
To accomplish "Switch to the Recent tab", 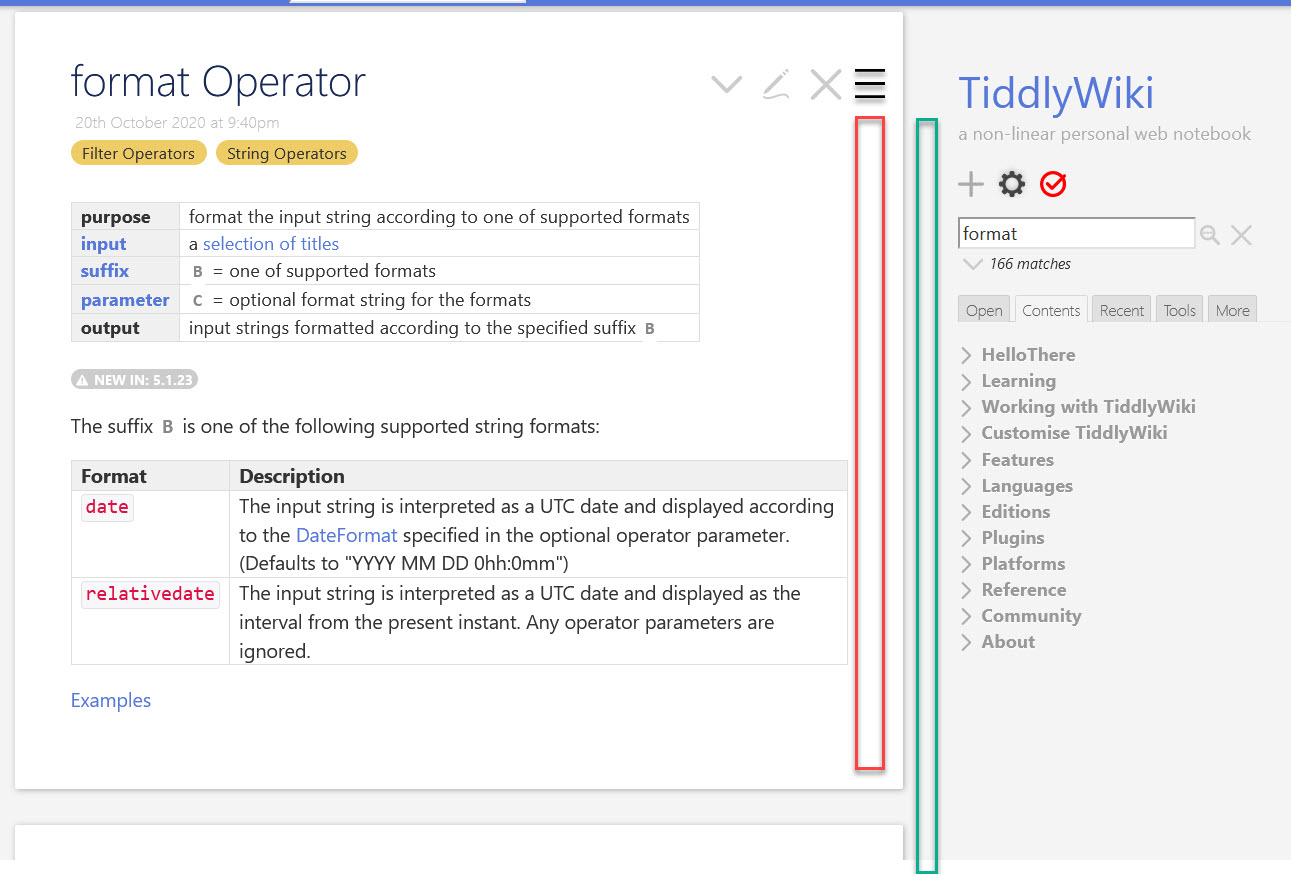I will point(1121,310).
